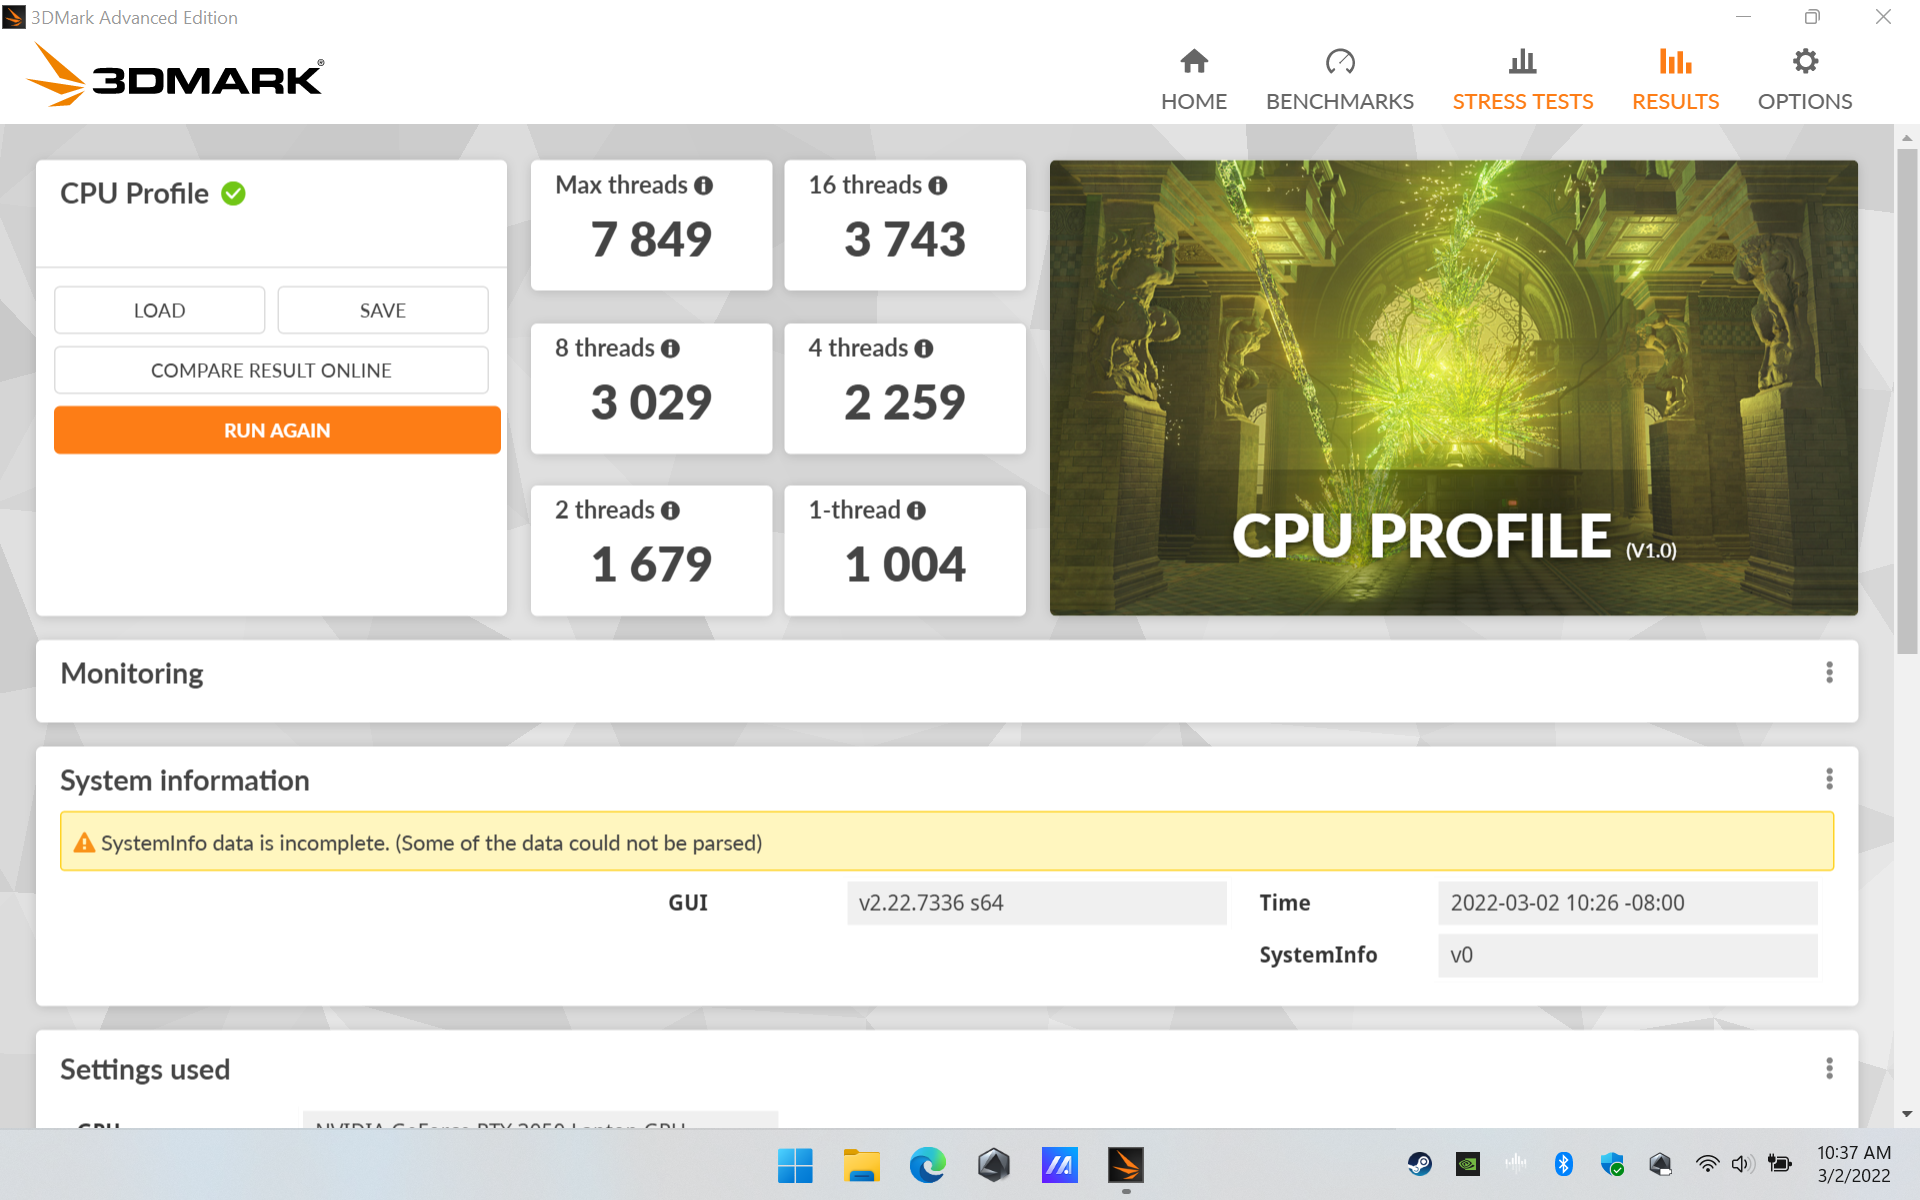1920x1200 pixels.
Task: Open STRESS TESTS tab
Action: [1522, 80]
